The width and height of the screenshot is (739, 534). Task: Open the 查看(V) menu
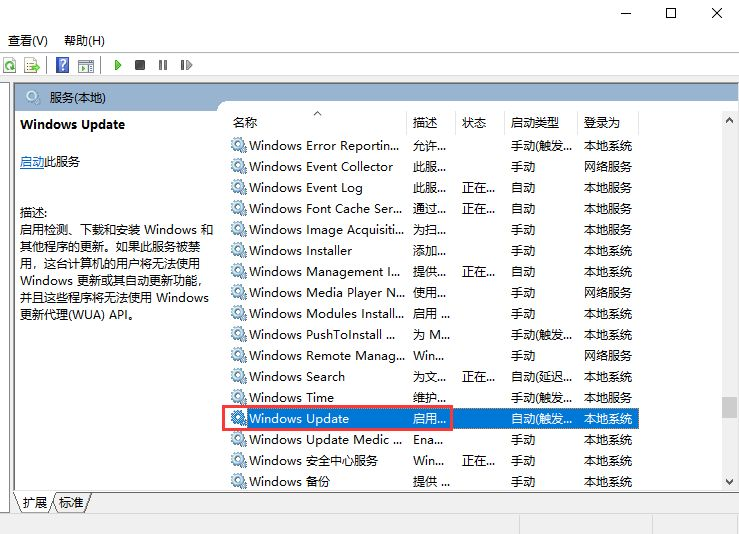tap(28, 41)
